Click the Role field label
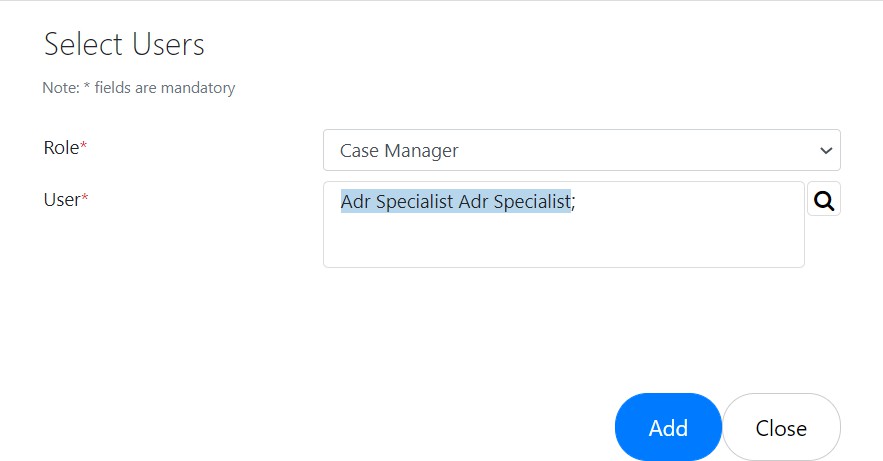Image resolution: width=883 pixels, height=461 pixels. (x=61, y=147)
